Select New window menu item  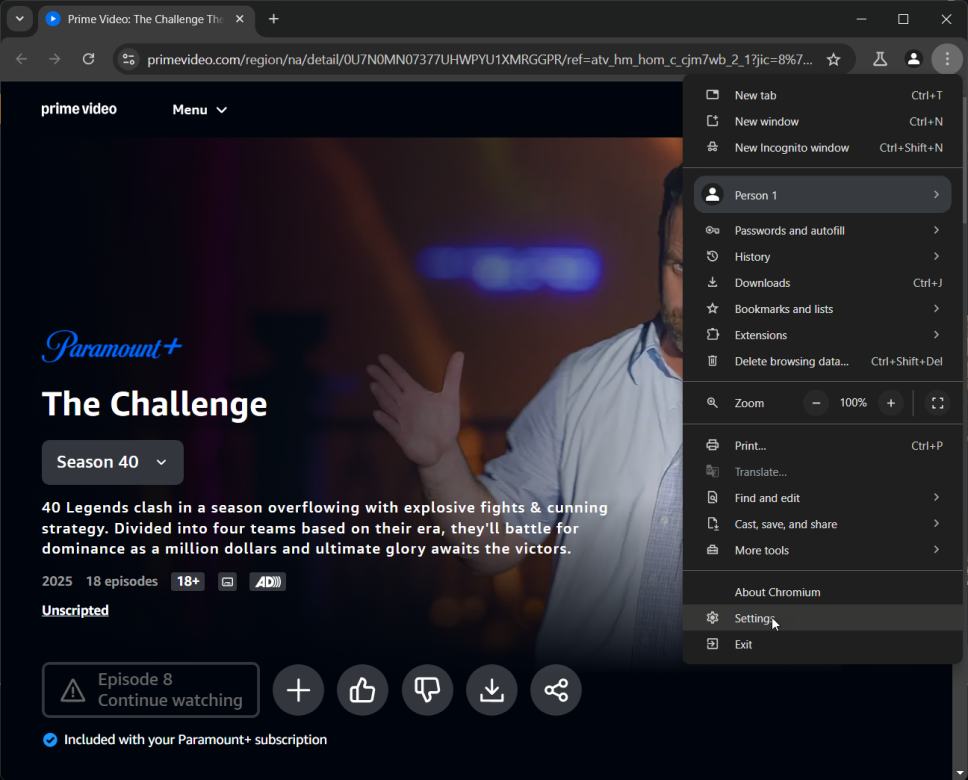822,122
